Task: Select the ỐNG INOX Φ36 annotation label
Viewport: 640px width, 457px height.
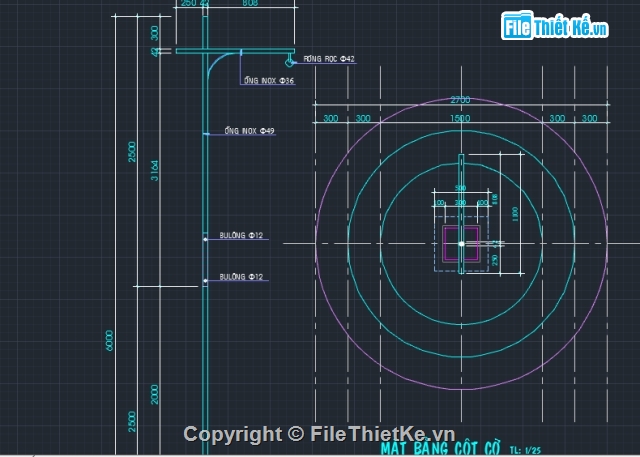Action: point(269,80)
